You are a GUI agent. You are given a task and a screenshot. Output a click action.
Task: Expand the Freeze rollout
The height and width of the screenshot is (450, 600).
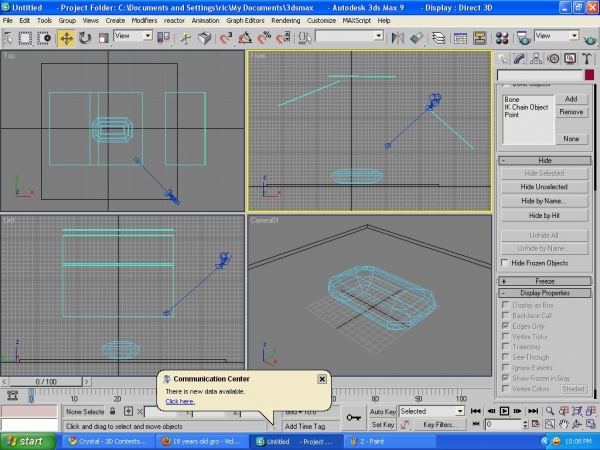pos(545,281)
